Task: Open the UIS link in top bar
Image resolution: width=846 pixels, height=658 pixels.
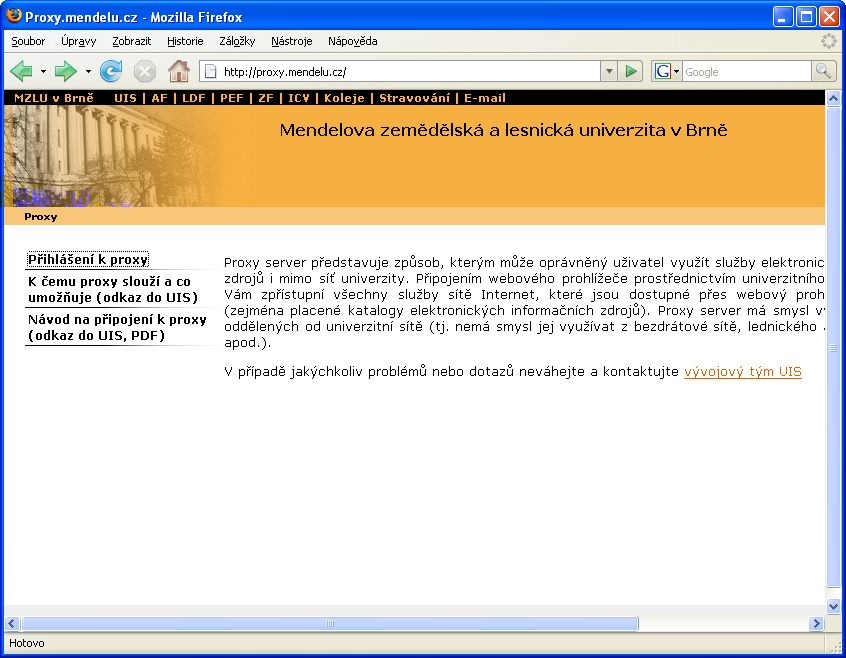Action: (x=125, y=98)
